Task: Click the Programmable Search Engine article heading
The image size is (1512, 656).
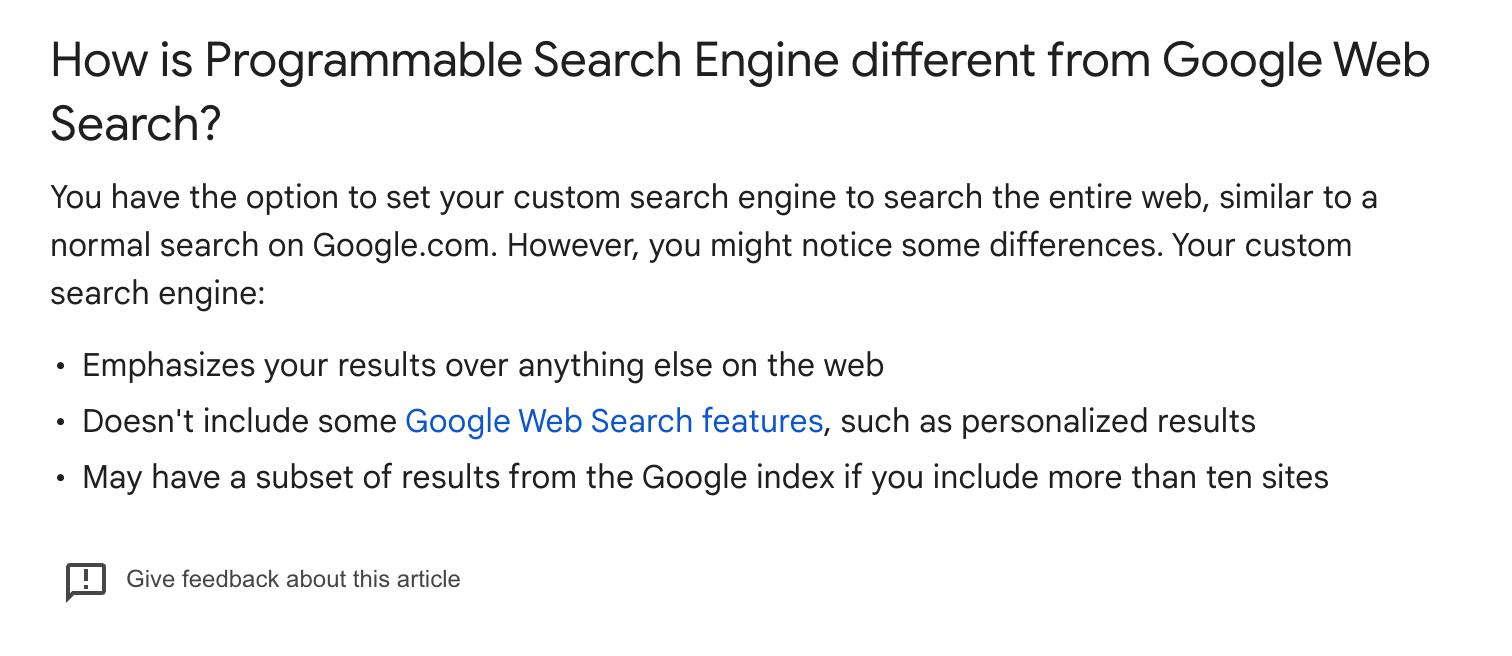Action: (740, 92)
